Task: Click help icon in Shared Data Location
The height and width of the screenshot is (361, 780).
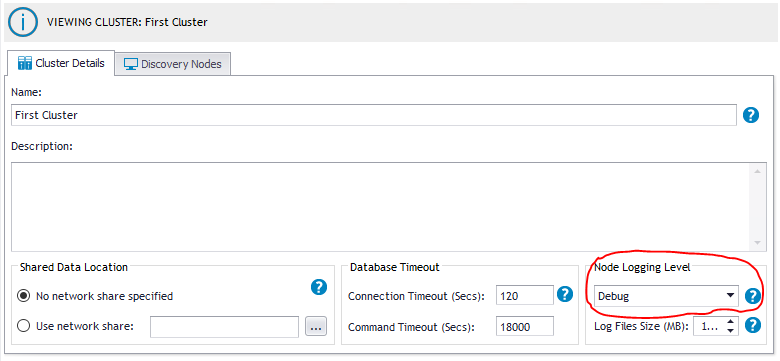Action: coord(319,287)
